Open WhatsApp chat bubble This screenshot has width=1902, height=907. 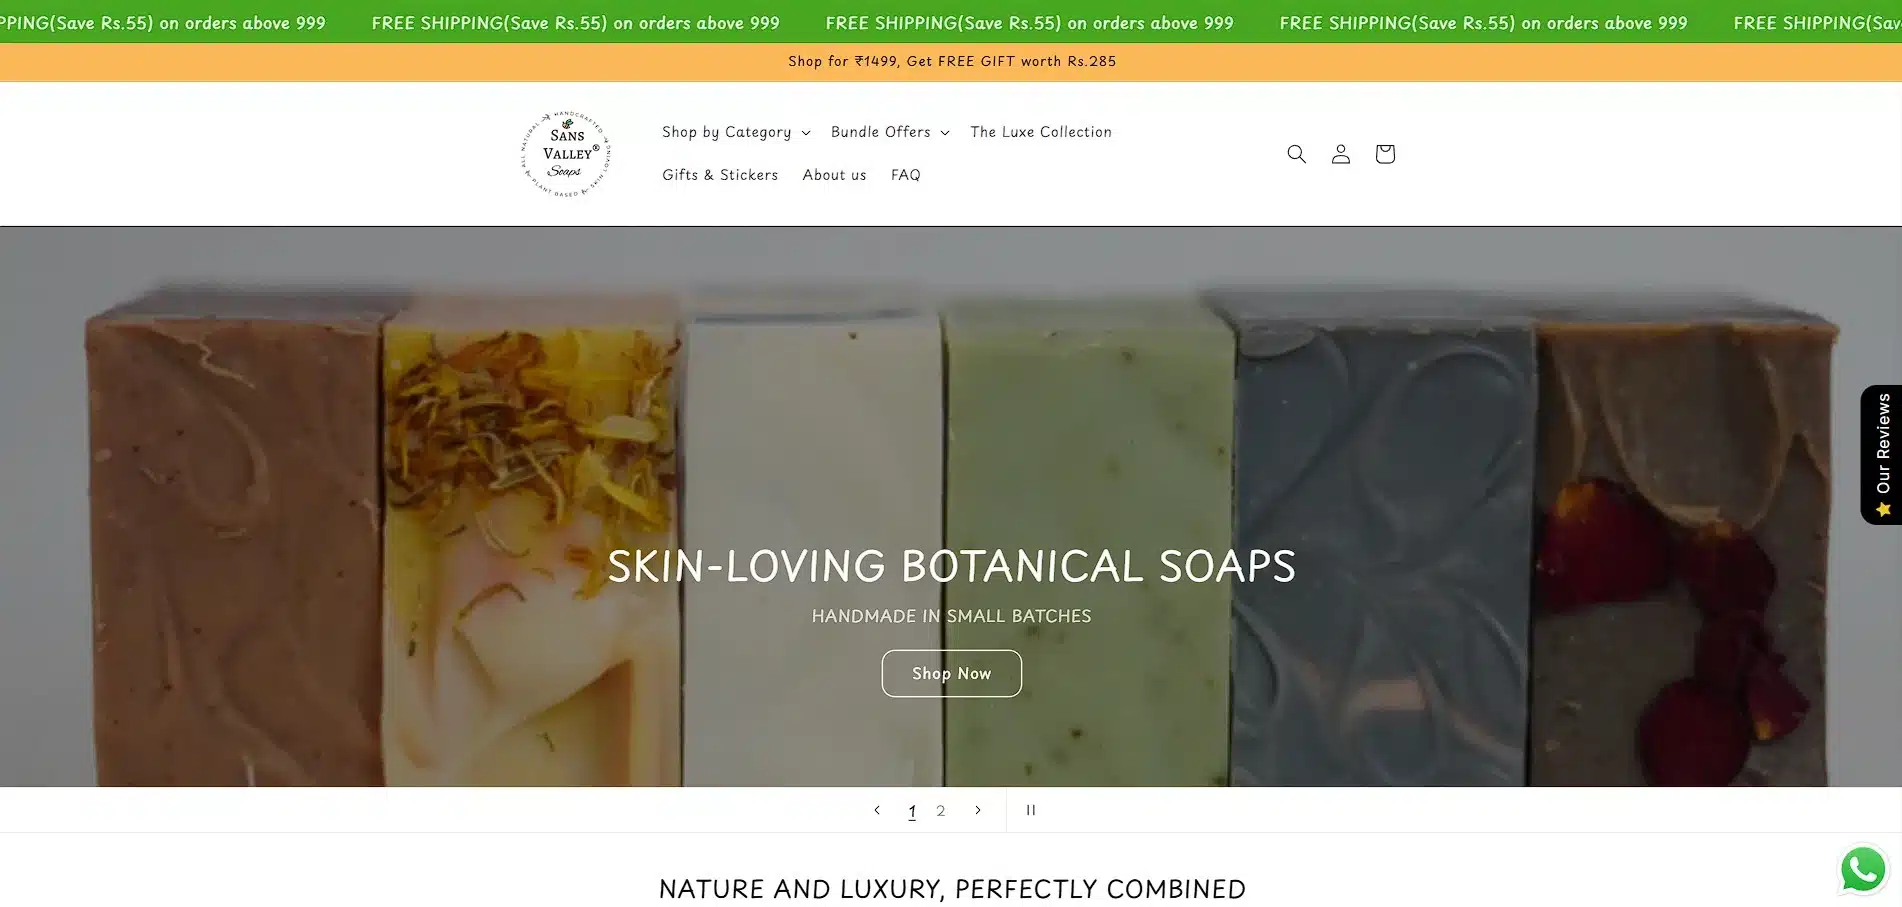(x=1863, y=869)
